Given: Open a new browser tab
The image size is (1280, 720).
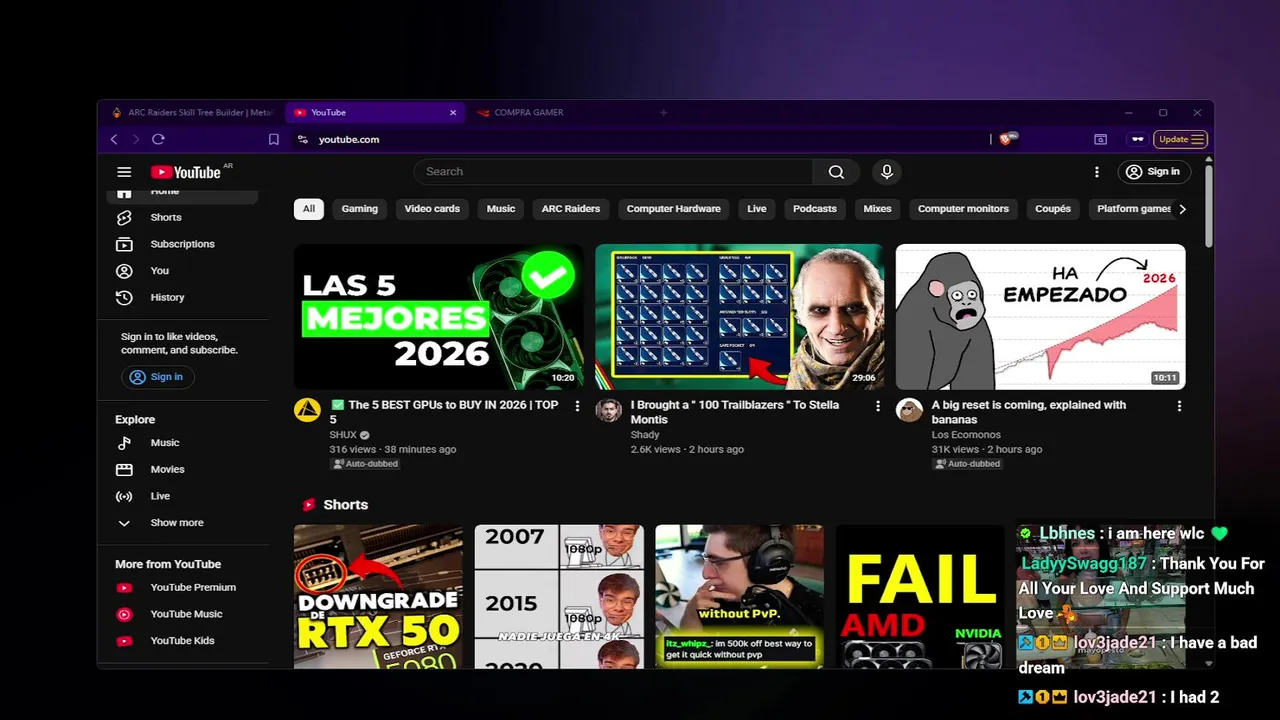Looking at the screenshot, I should pyautogui.click(x=663, y=113).
